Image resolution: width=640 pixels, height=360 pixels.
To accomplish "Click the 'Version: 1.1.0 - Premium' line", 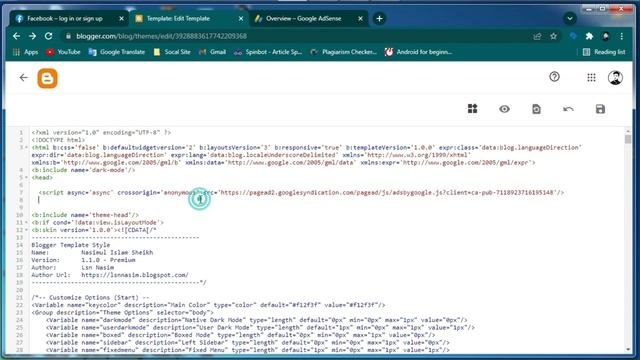I will click(x=83, y=260).
